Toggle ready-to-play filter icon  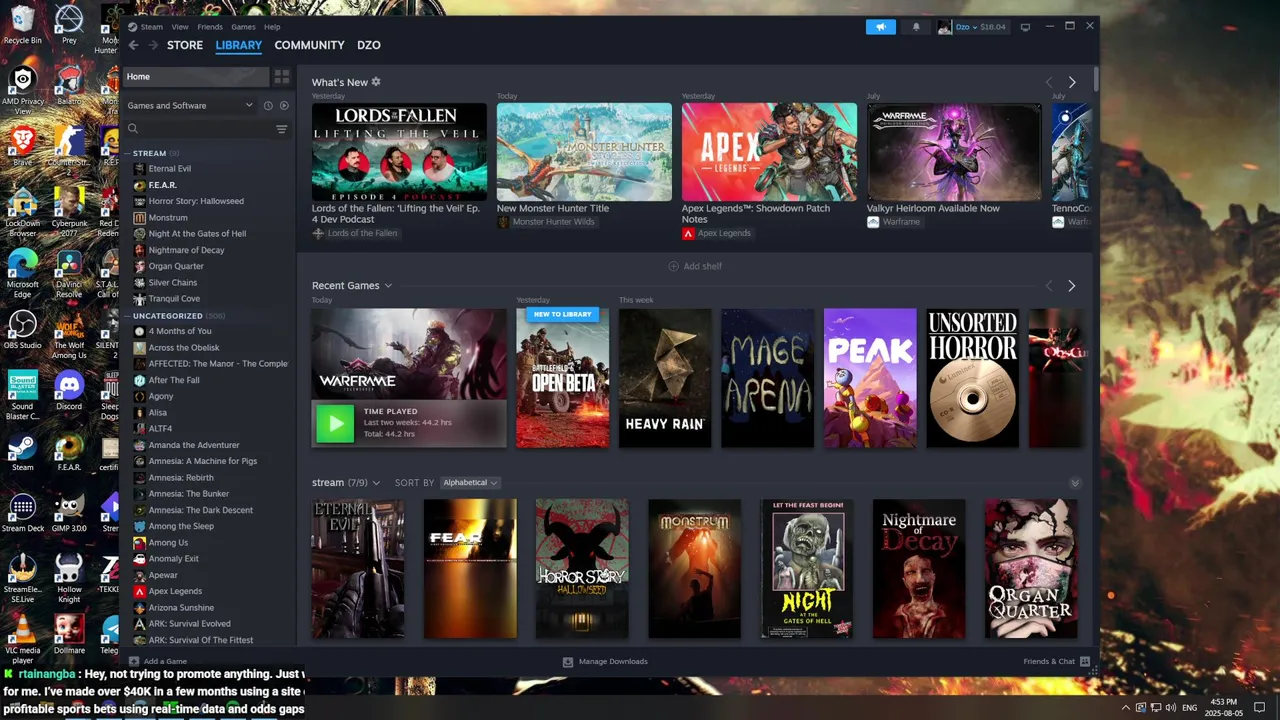tap(284, 105)
